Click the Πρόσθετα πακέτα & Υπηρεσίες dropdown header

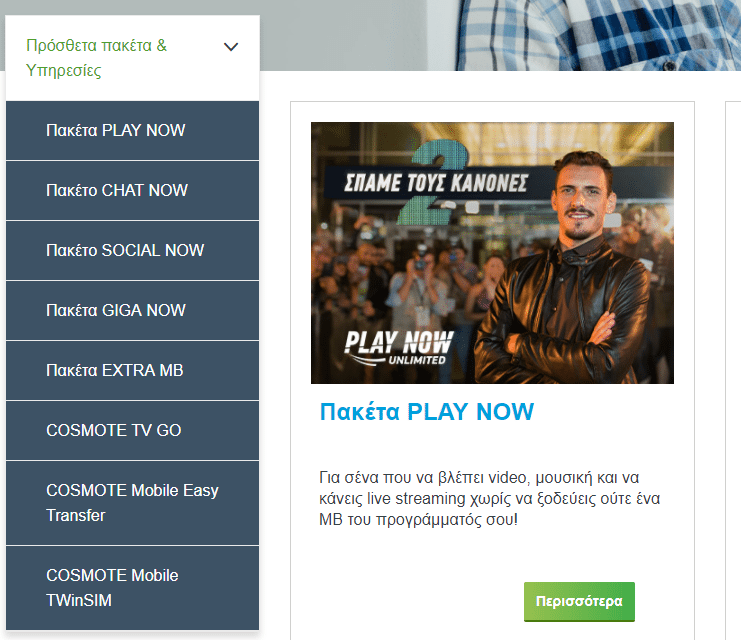coord(132,58)
